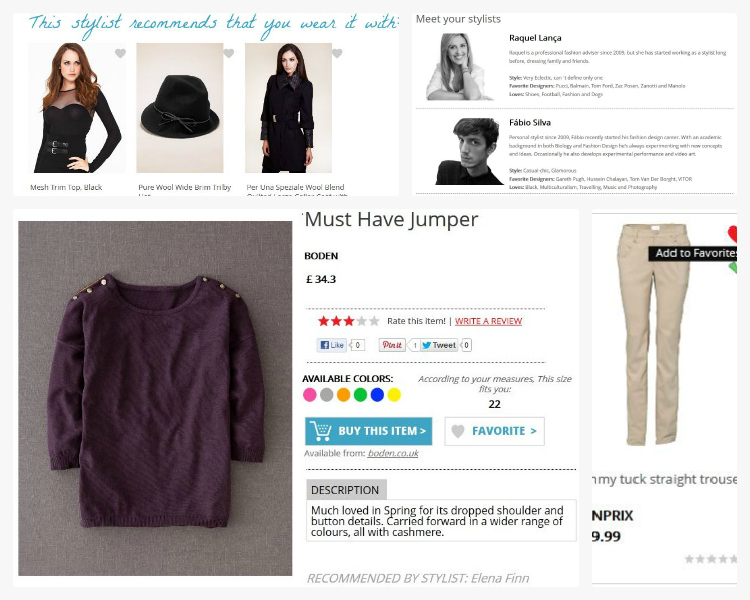Click heart icon above the black trilby hat
The height and width of the screenshot is (600, 750).
[x=229, y=53]
